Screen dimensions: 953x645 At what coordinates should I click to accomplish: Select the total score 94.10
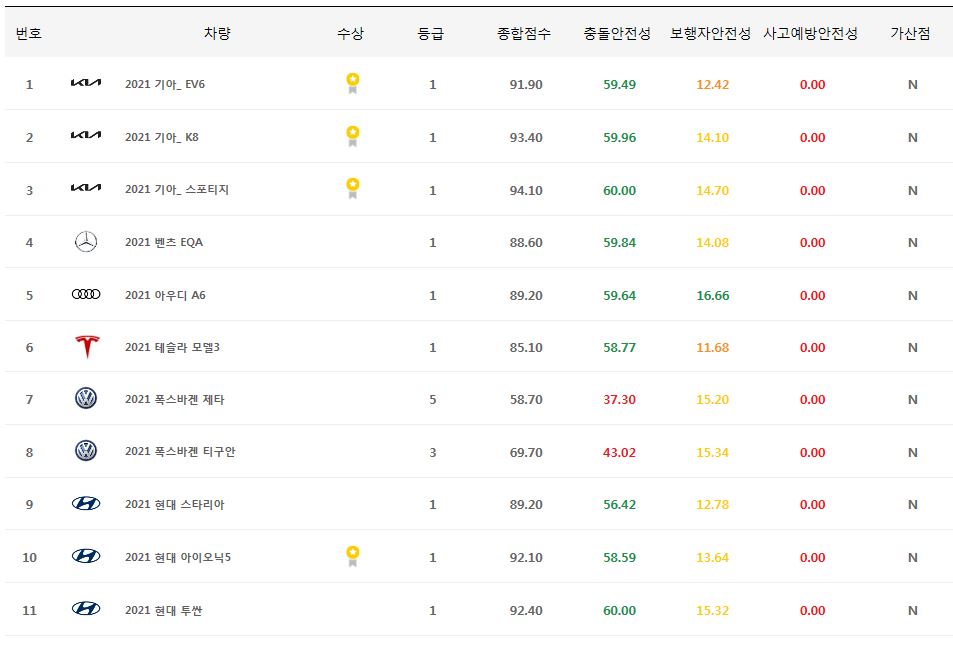526,190
